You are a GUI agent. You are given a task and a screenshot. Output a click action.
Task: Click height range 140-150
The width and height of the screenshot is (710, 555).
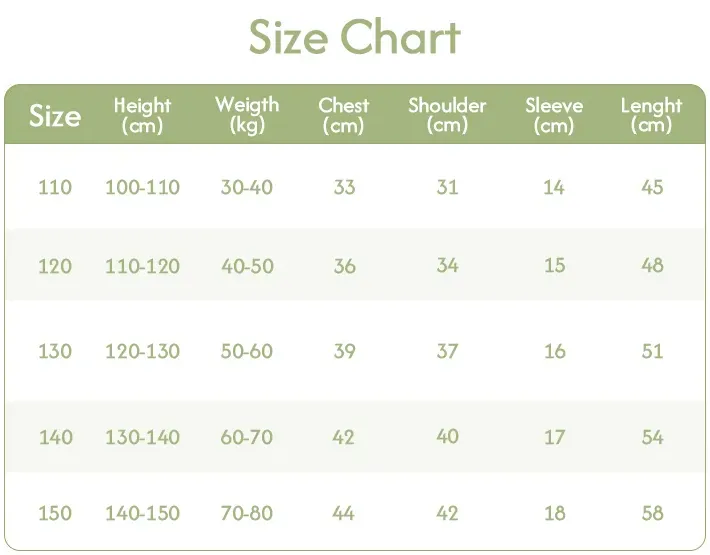point(142,513)
